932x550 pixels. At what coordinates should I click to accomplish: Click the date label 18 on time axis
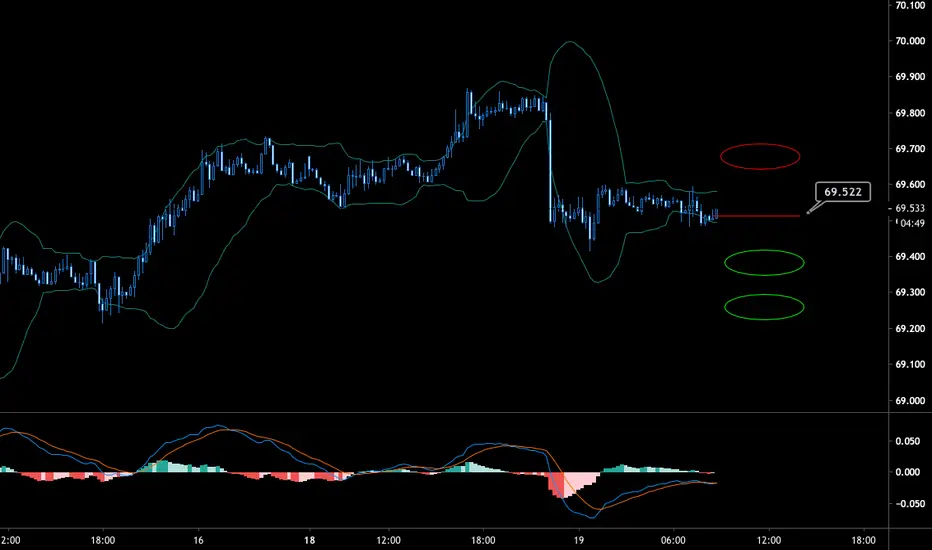pyautogui.click(x=309, y=540)
